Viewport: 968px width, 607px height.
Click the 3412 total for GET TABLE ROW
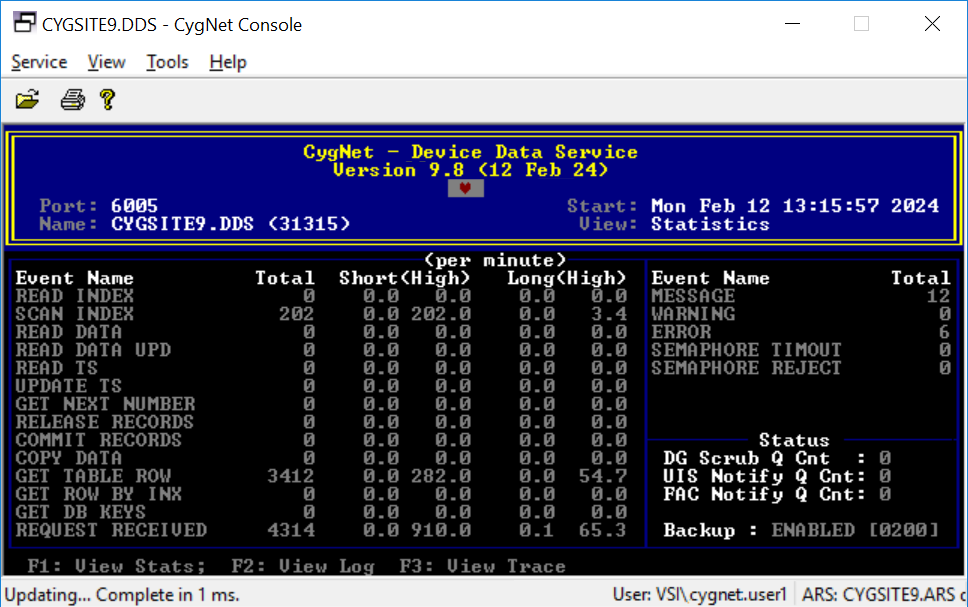click(x=291, y=476)
